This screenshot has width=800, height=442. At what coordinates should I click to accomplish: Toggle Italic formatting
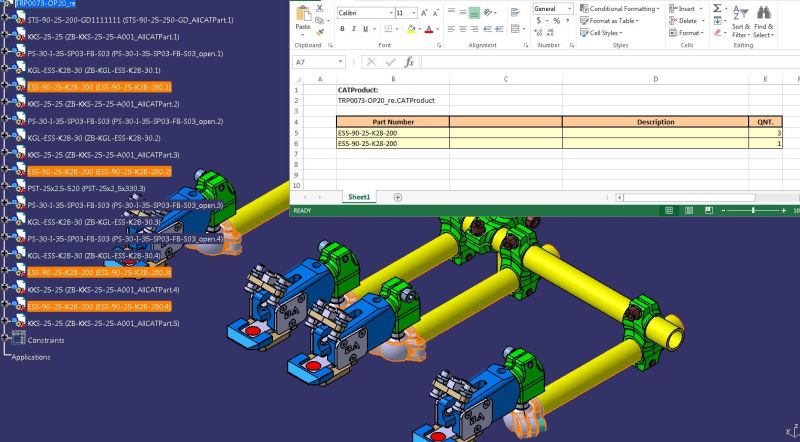pyautogui.click(x=354, y=29)
